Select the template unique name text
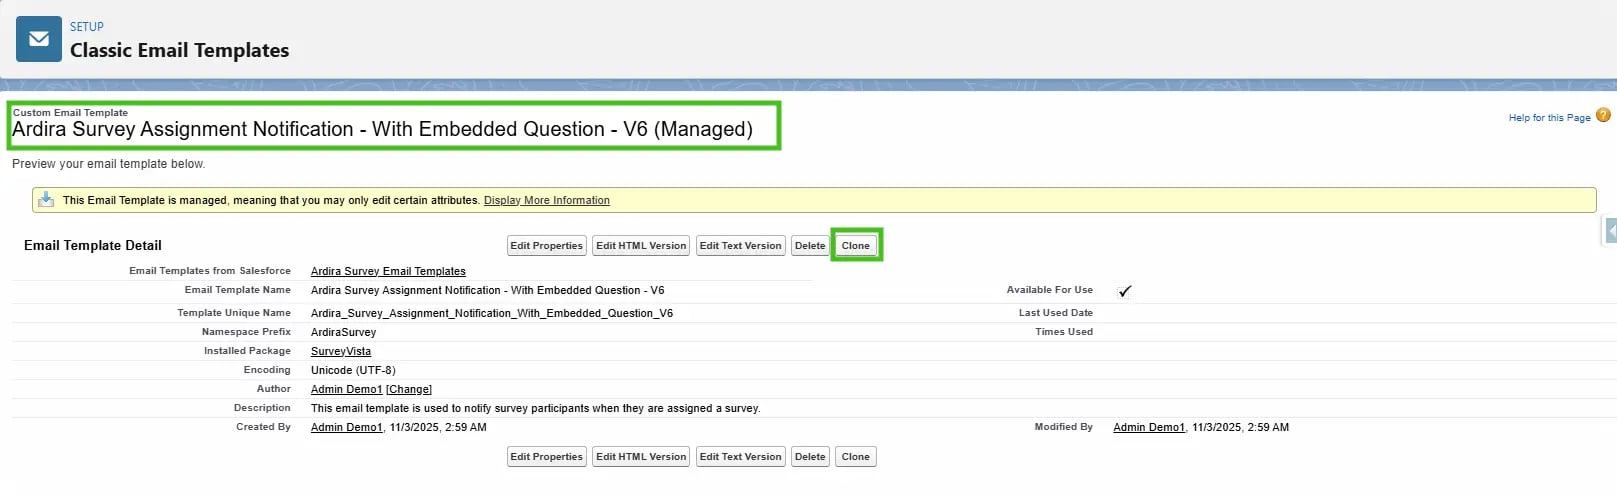The width and height of the screenshot is (1617, 497). pyautogui.click(x=492, y=313)
